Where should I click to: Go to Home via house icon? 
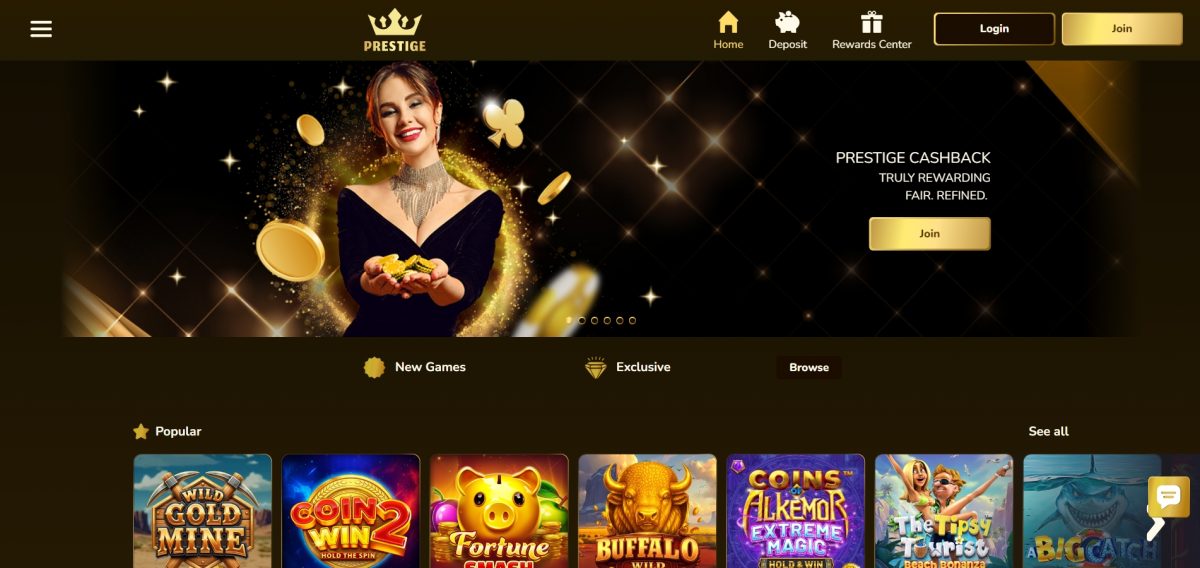point(728,22)
